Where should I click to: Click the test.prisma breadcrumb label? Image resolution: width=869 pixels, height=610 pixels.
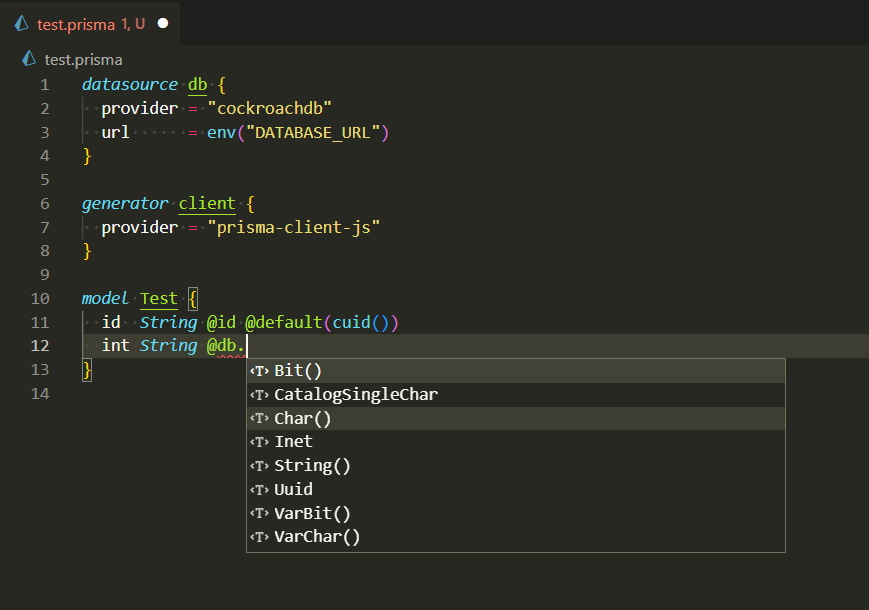pos(83,60)
